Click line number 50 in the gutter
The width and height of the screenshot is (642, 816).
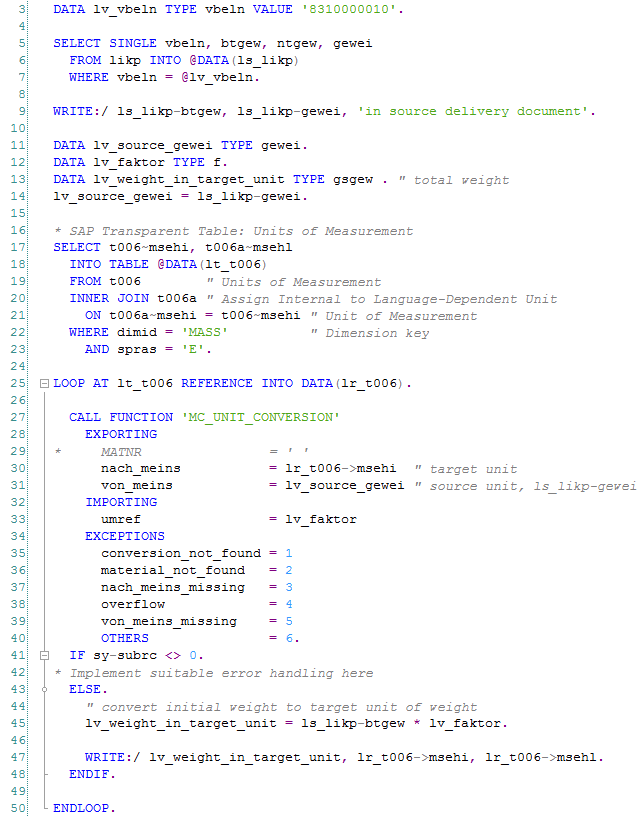coord(18,808)
